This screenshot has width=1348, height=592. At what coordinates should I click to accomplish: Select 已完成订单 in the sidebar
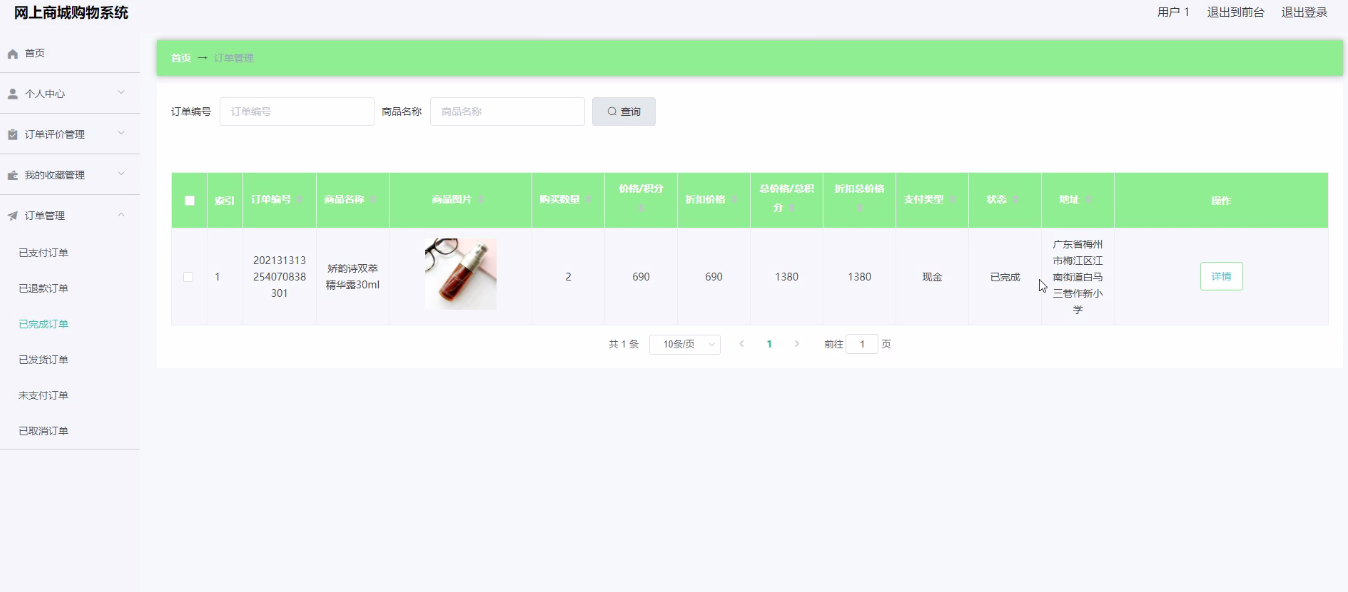pyautogui.click(x=43, y=324)
